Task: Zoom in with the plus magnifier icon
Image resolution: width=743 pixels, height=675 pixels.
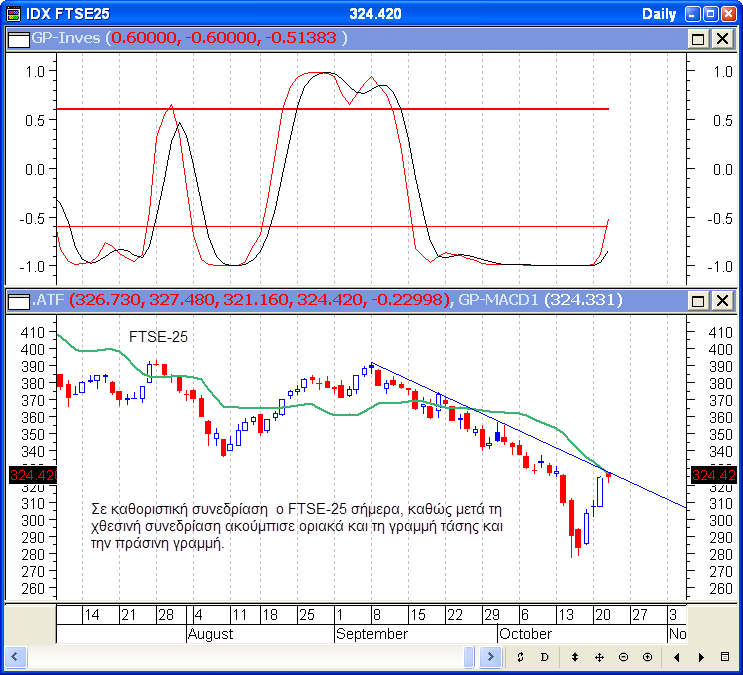Action: click(647, 657)
